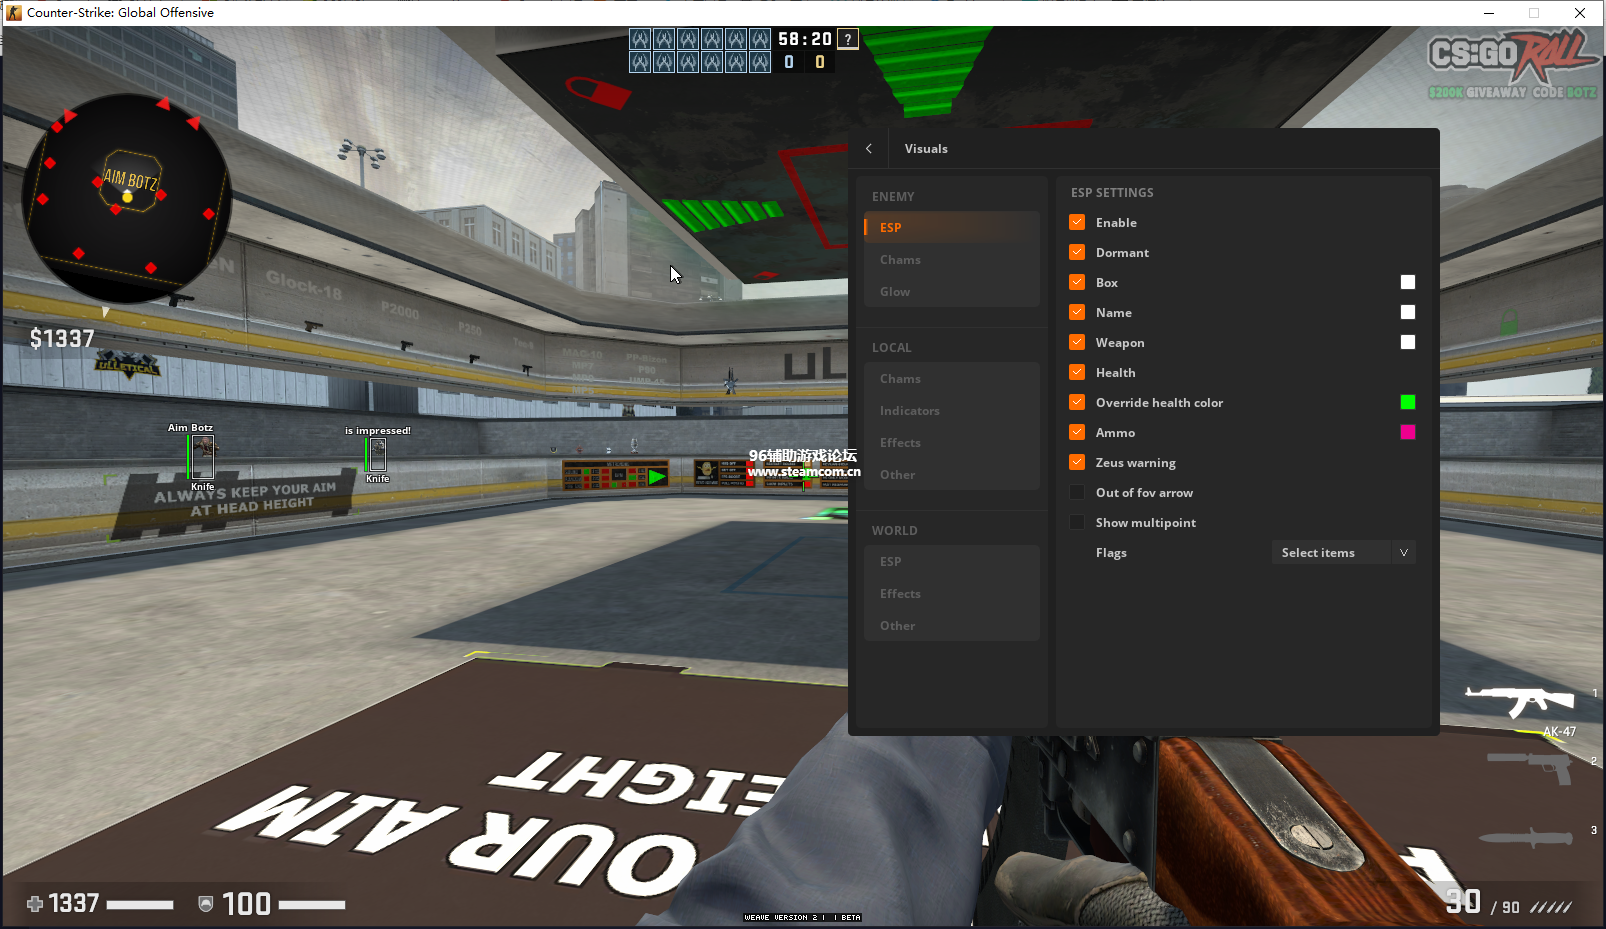Screen dimensions: 1606x929
Task: Click the ammo count 30 / 90
Action: click(1484, 903)
